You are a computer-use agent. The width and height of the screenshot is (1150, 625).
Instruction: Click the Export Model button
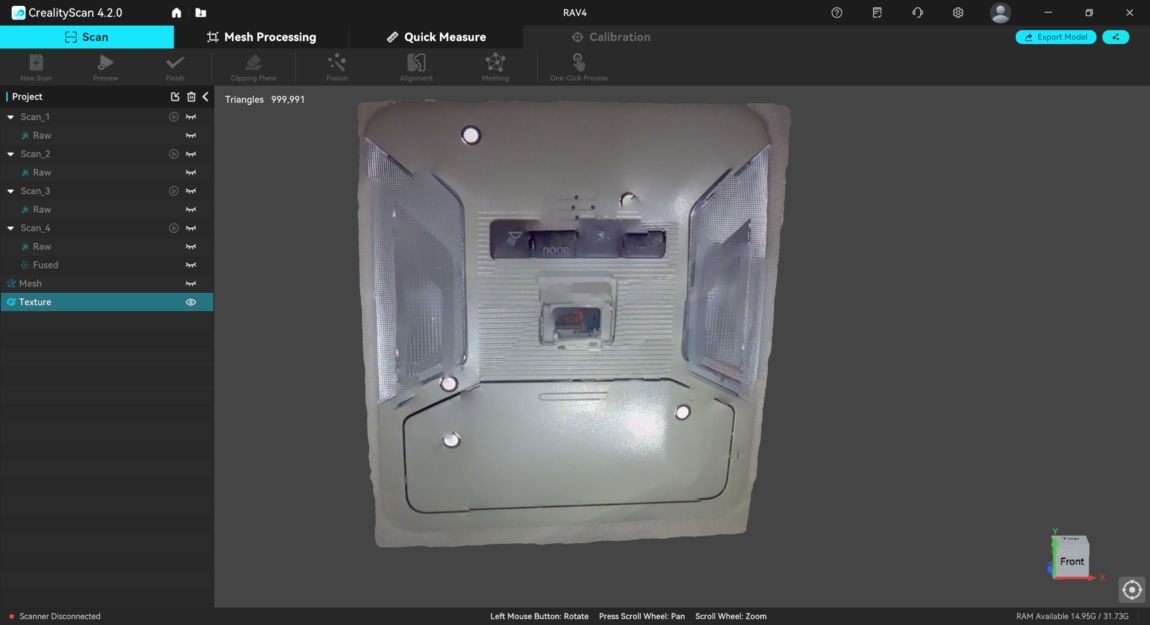1055,37
